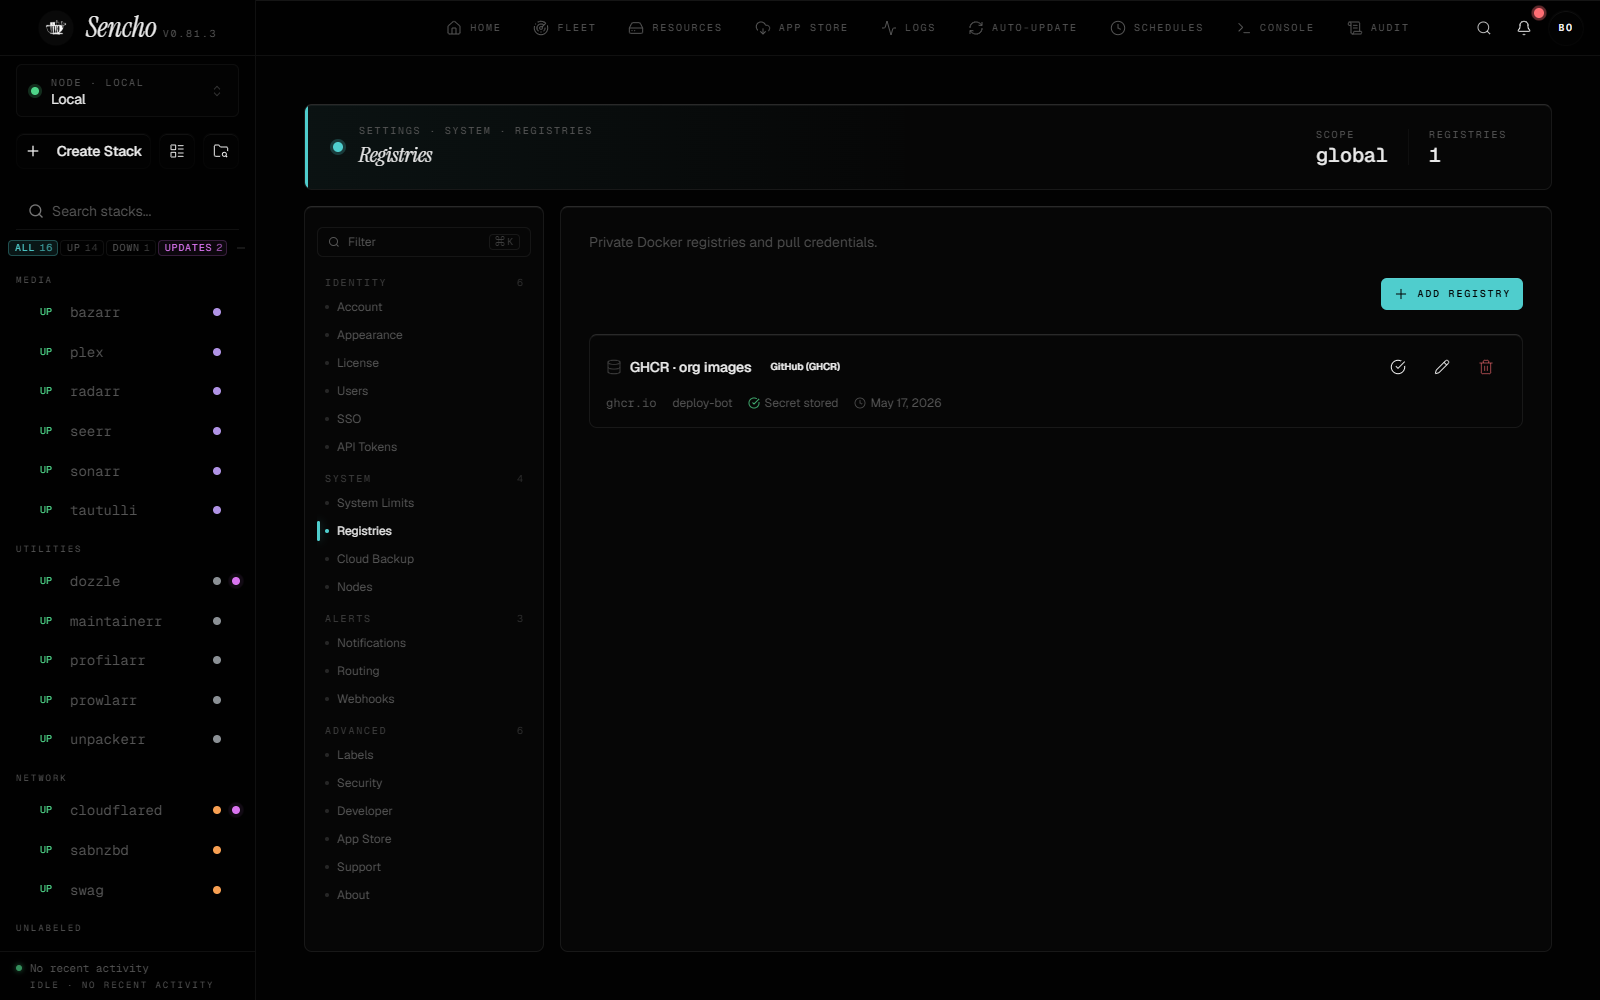The width and height of the screenshot is (1600, 1000).
Task: Focus the Search stacks field
Action: click(x=127, y=211)
